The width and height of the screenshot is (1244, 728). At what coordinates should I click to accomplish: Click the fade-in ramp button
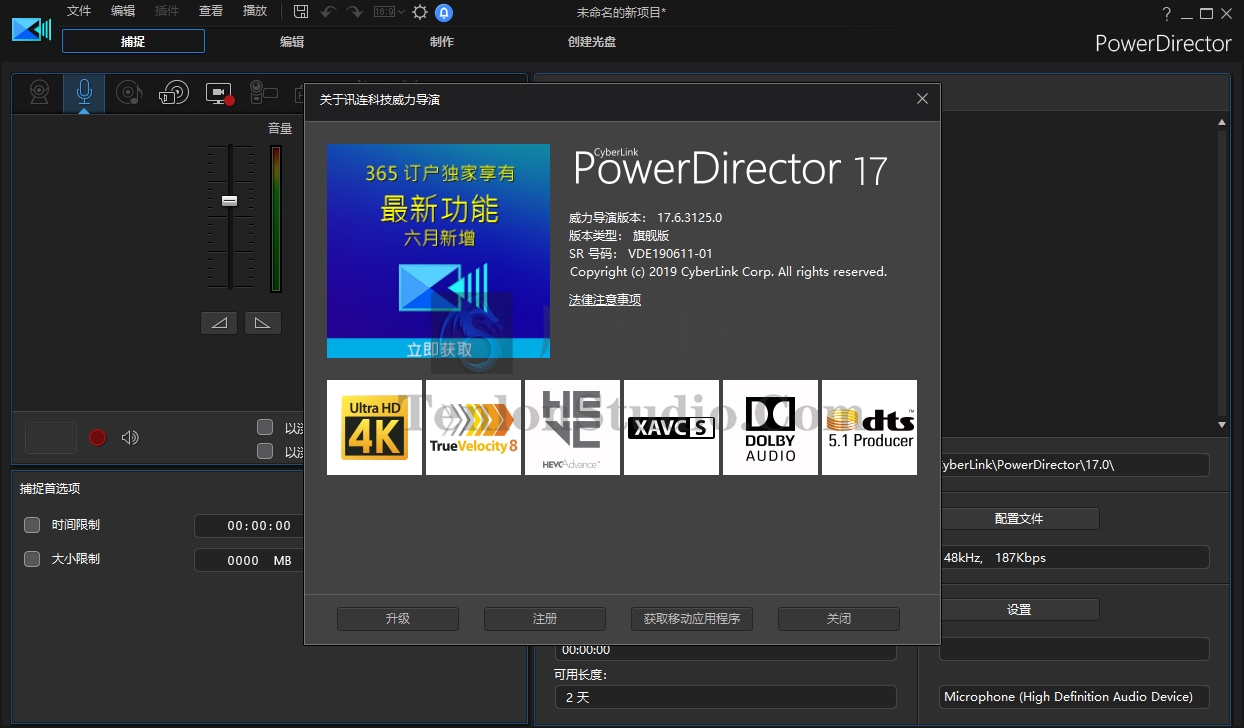[219, 323]
